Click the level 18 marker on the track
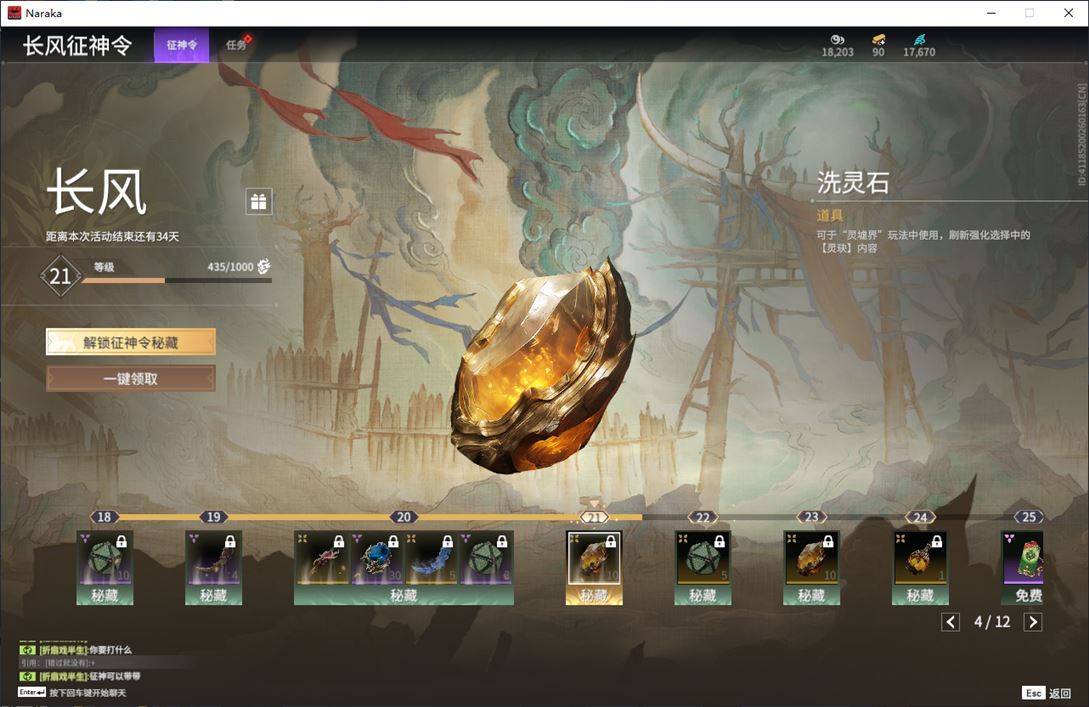The image size is (1089, 707). (x=104, y=517)
